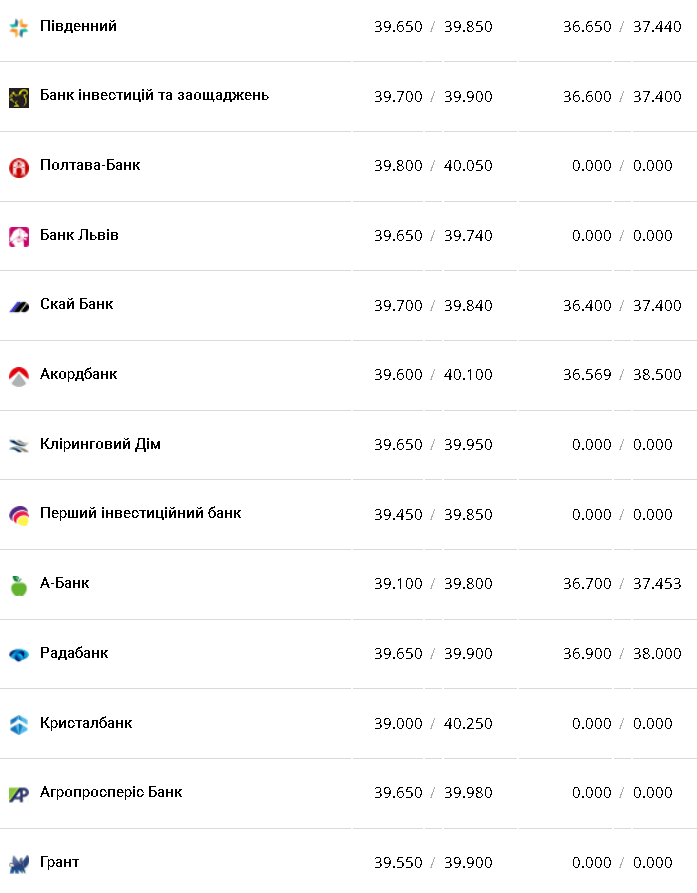Click Кристалбанк's 39.000 / 40.250 rate

pyautogui.click(x=433, y=724)
